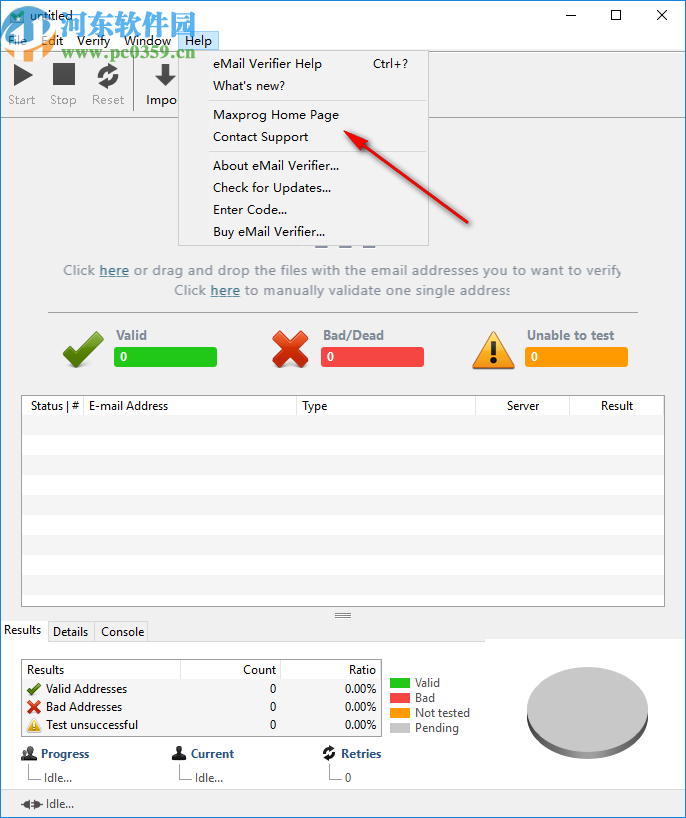Click the Count column header
Screen dimensions: 686x818
231,670
